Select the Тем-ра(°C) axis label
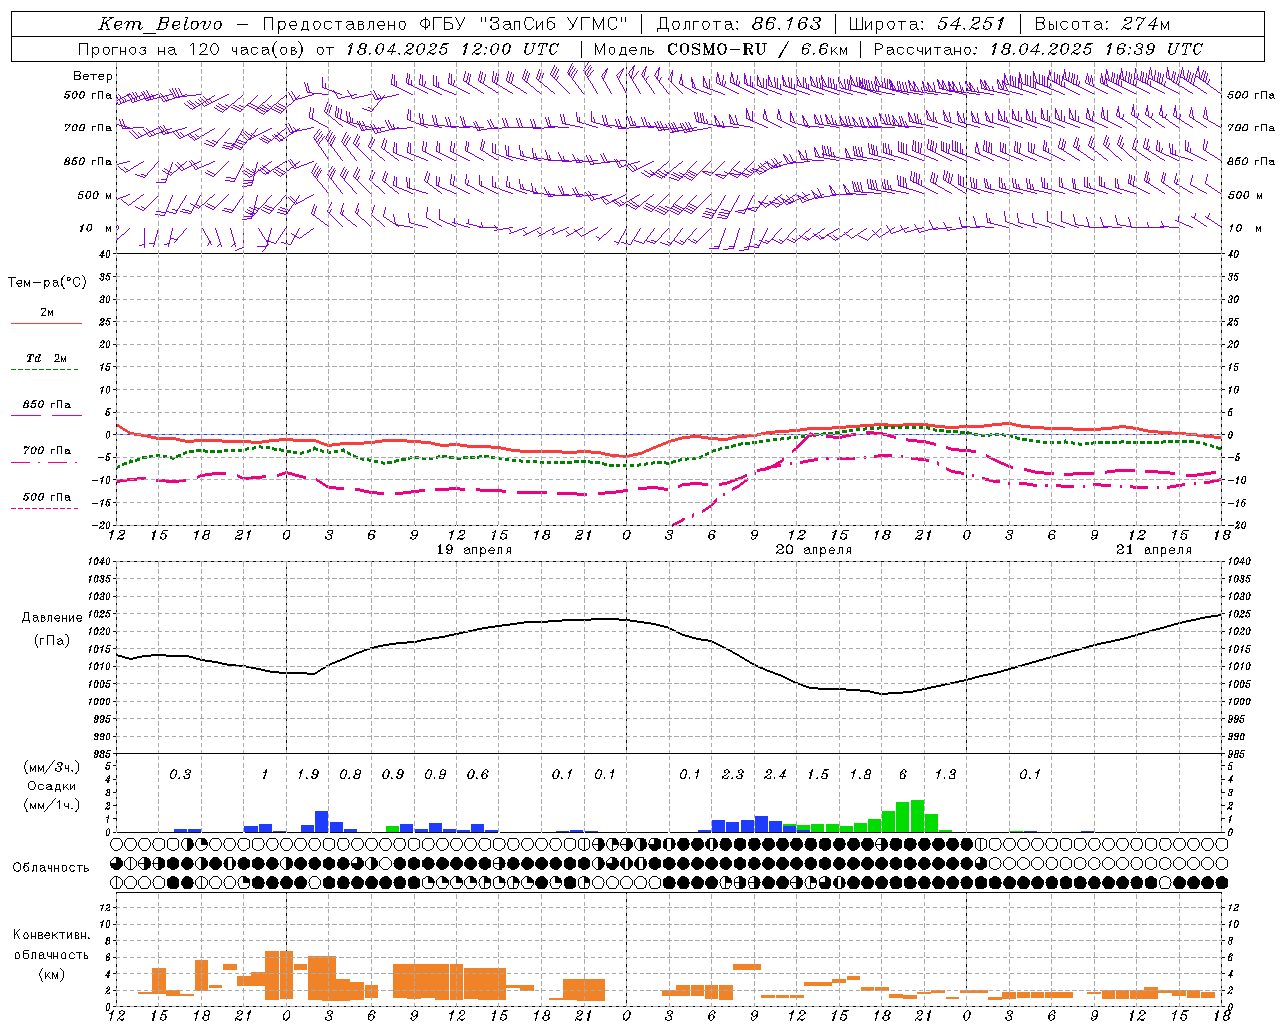Image resolution: width=1280 pixels, height=1024 pixels. tap(47, 283)
